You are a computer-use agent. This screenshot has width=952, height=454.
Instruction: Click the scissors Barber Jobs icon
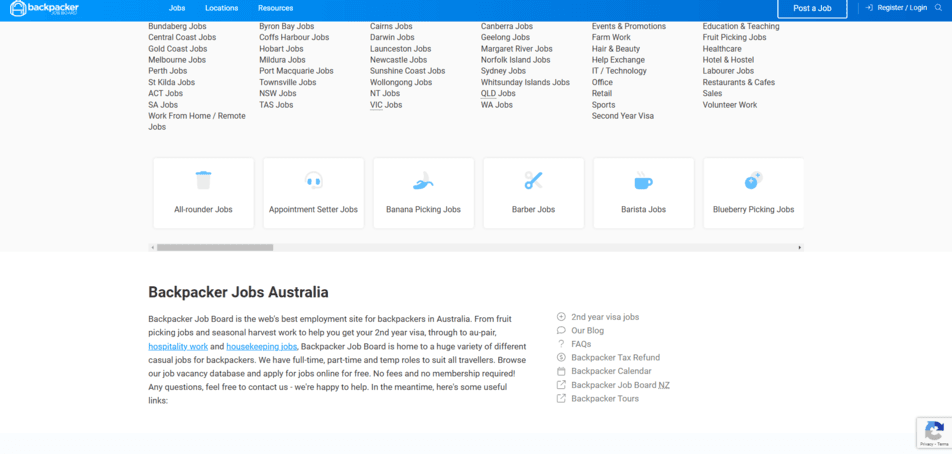(533, 180)
